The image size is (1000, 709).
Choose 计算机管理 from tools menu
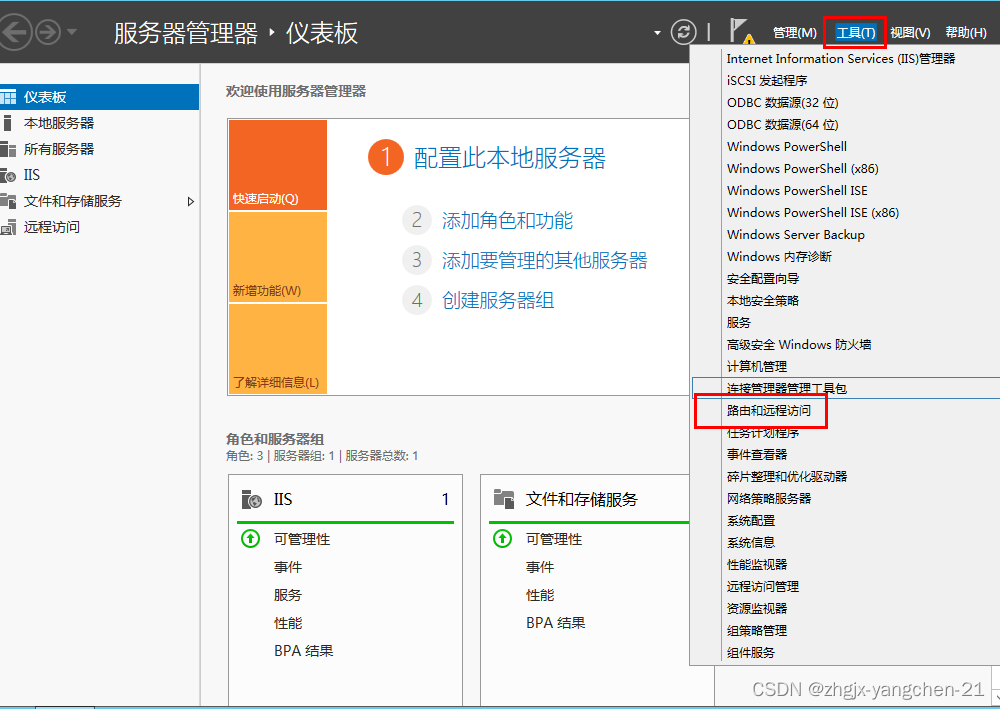[x=756, y=367]
